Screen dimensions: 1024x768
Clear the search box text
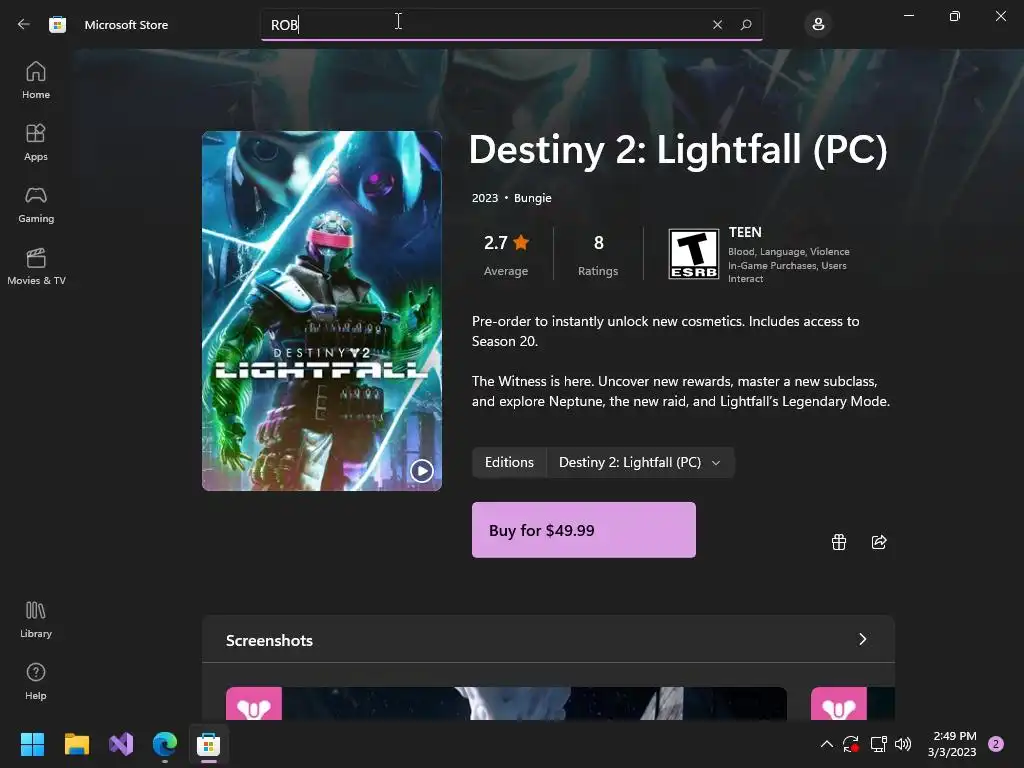pos(717,25)
